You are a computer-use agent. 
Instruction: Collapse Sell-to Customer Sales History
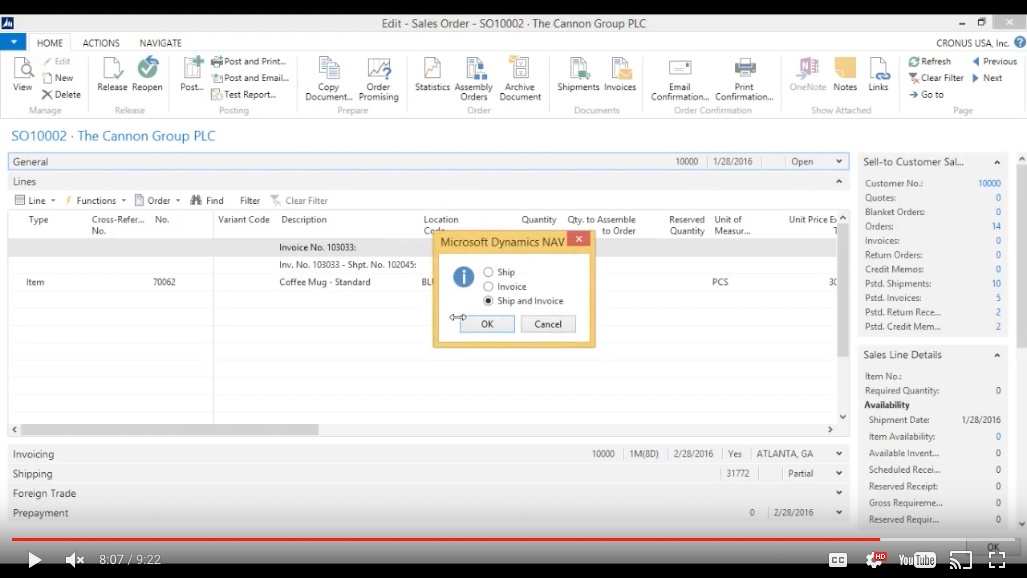click(x=997, y=162)
